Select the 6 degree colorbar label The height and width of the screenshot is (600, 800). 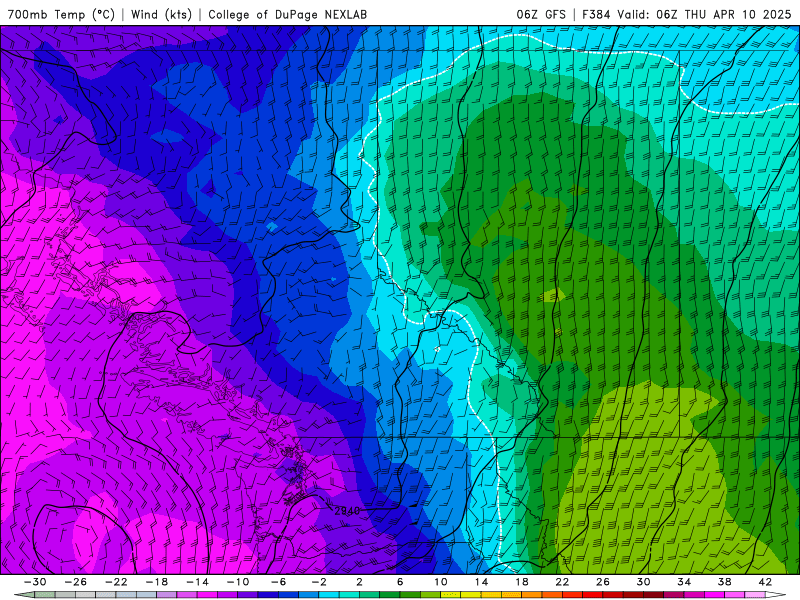[x=400, y=582]
